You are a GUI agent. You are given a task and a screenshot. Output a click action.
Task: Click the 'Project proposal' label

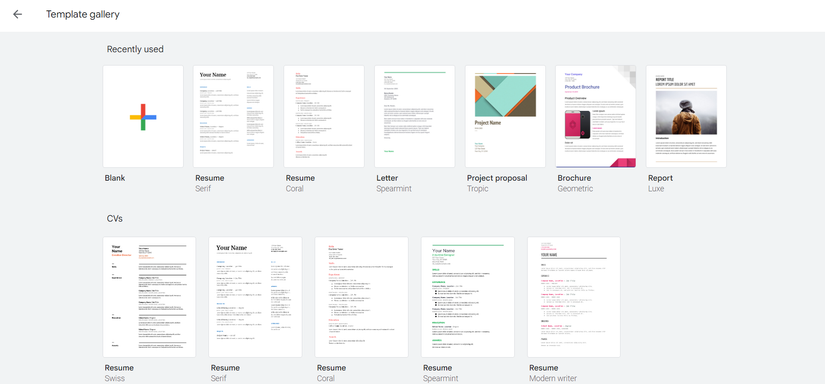pyautogui.click(x=497, y=178)
